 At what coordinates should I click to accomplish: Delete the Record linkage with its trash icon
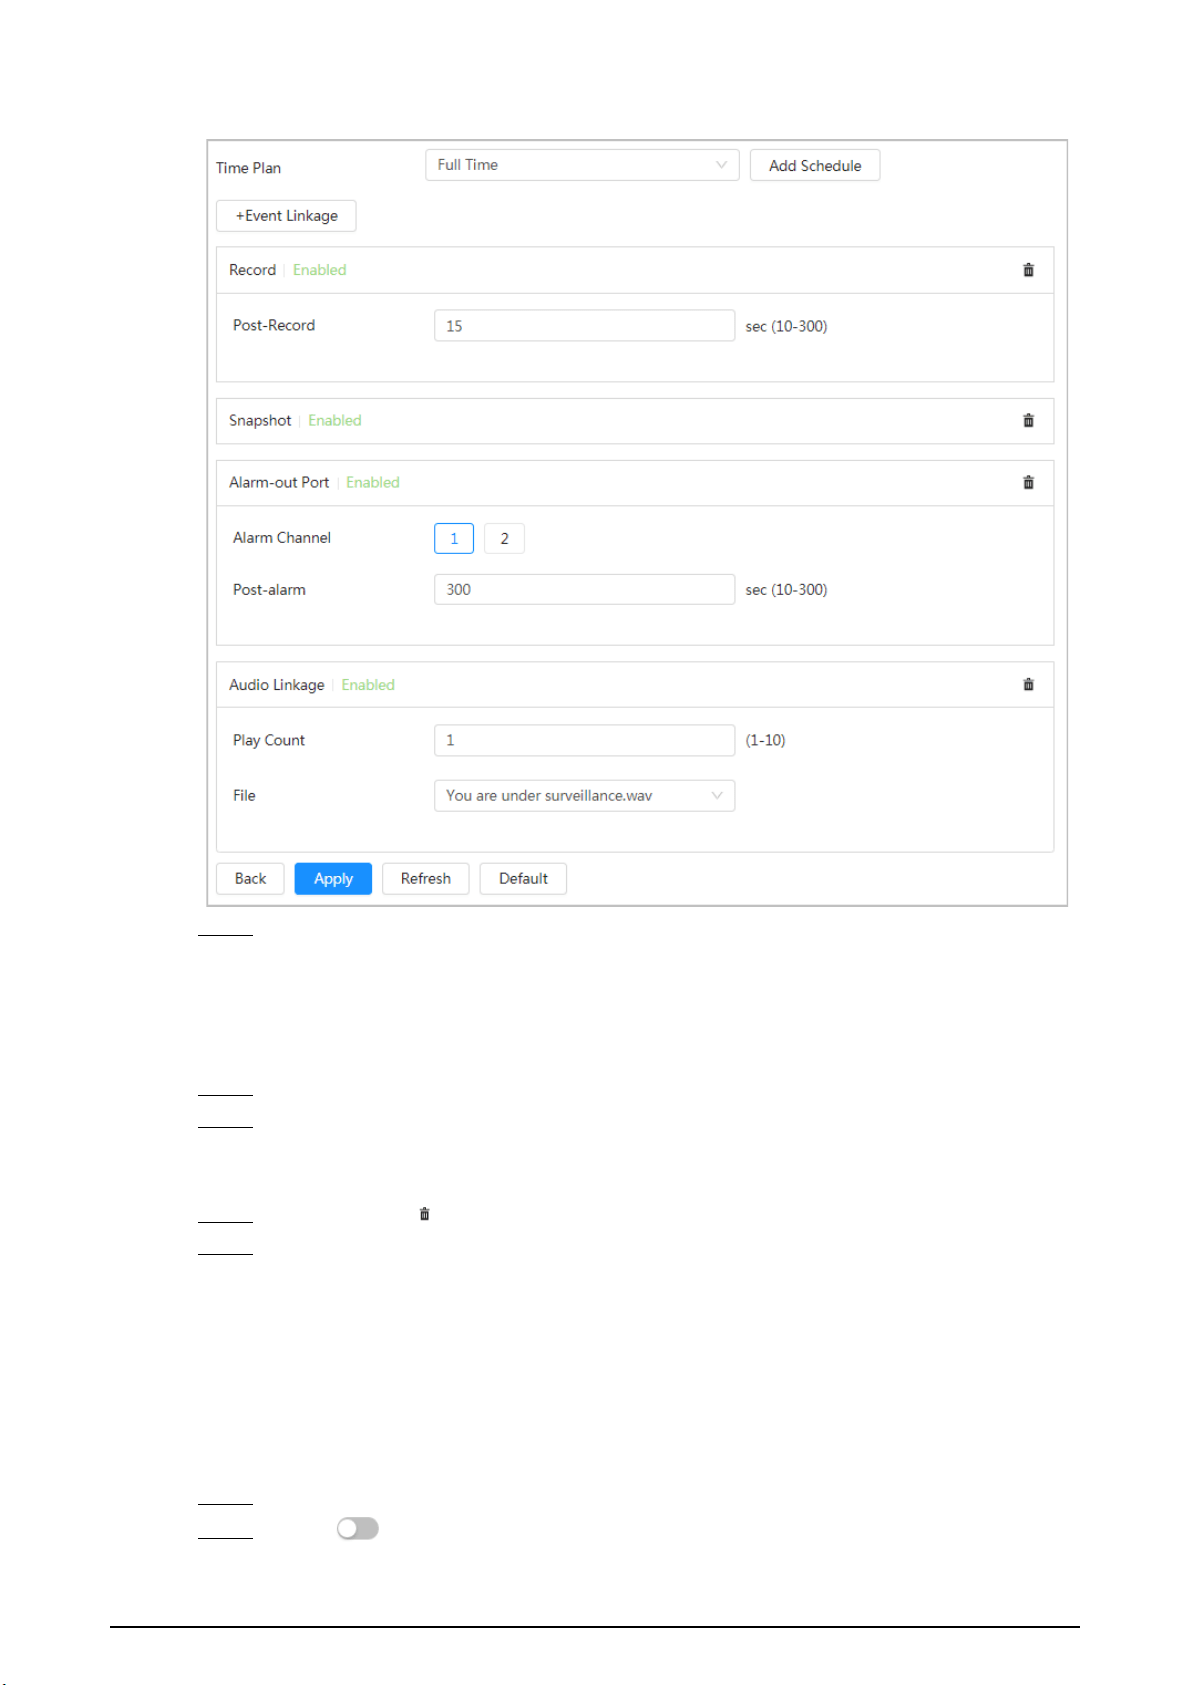tap(1028, 270)
